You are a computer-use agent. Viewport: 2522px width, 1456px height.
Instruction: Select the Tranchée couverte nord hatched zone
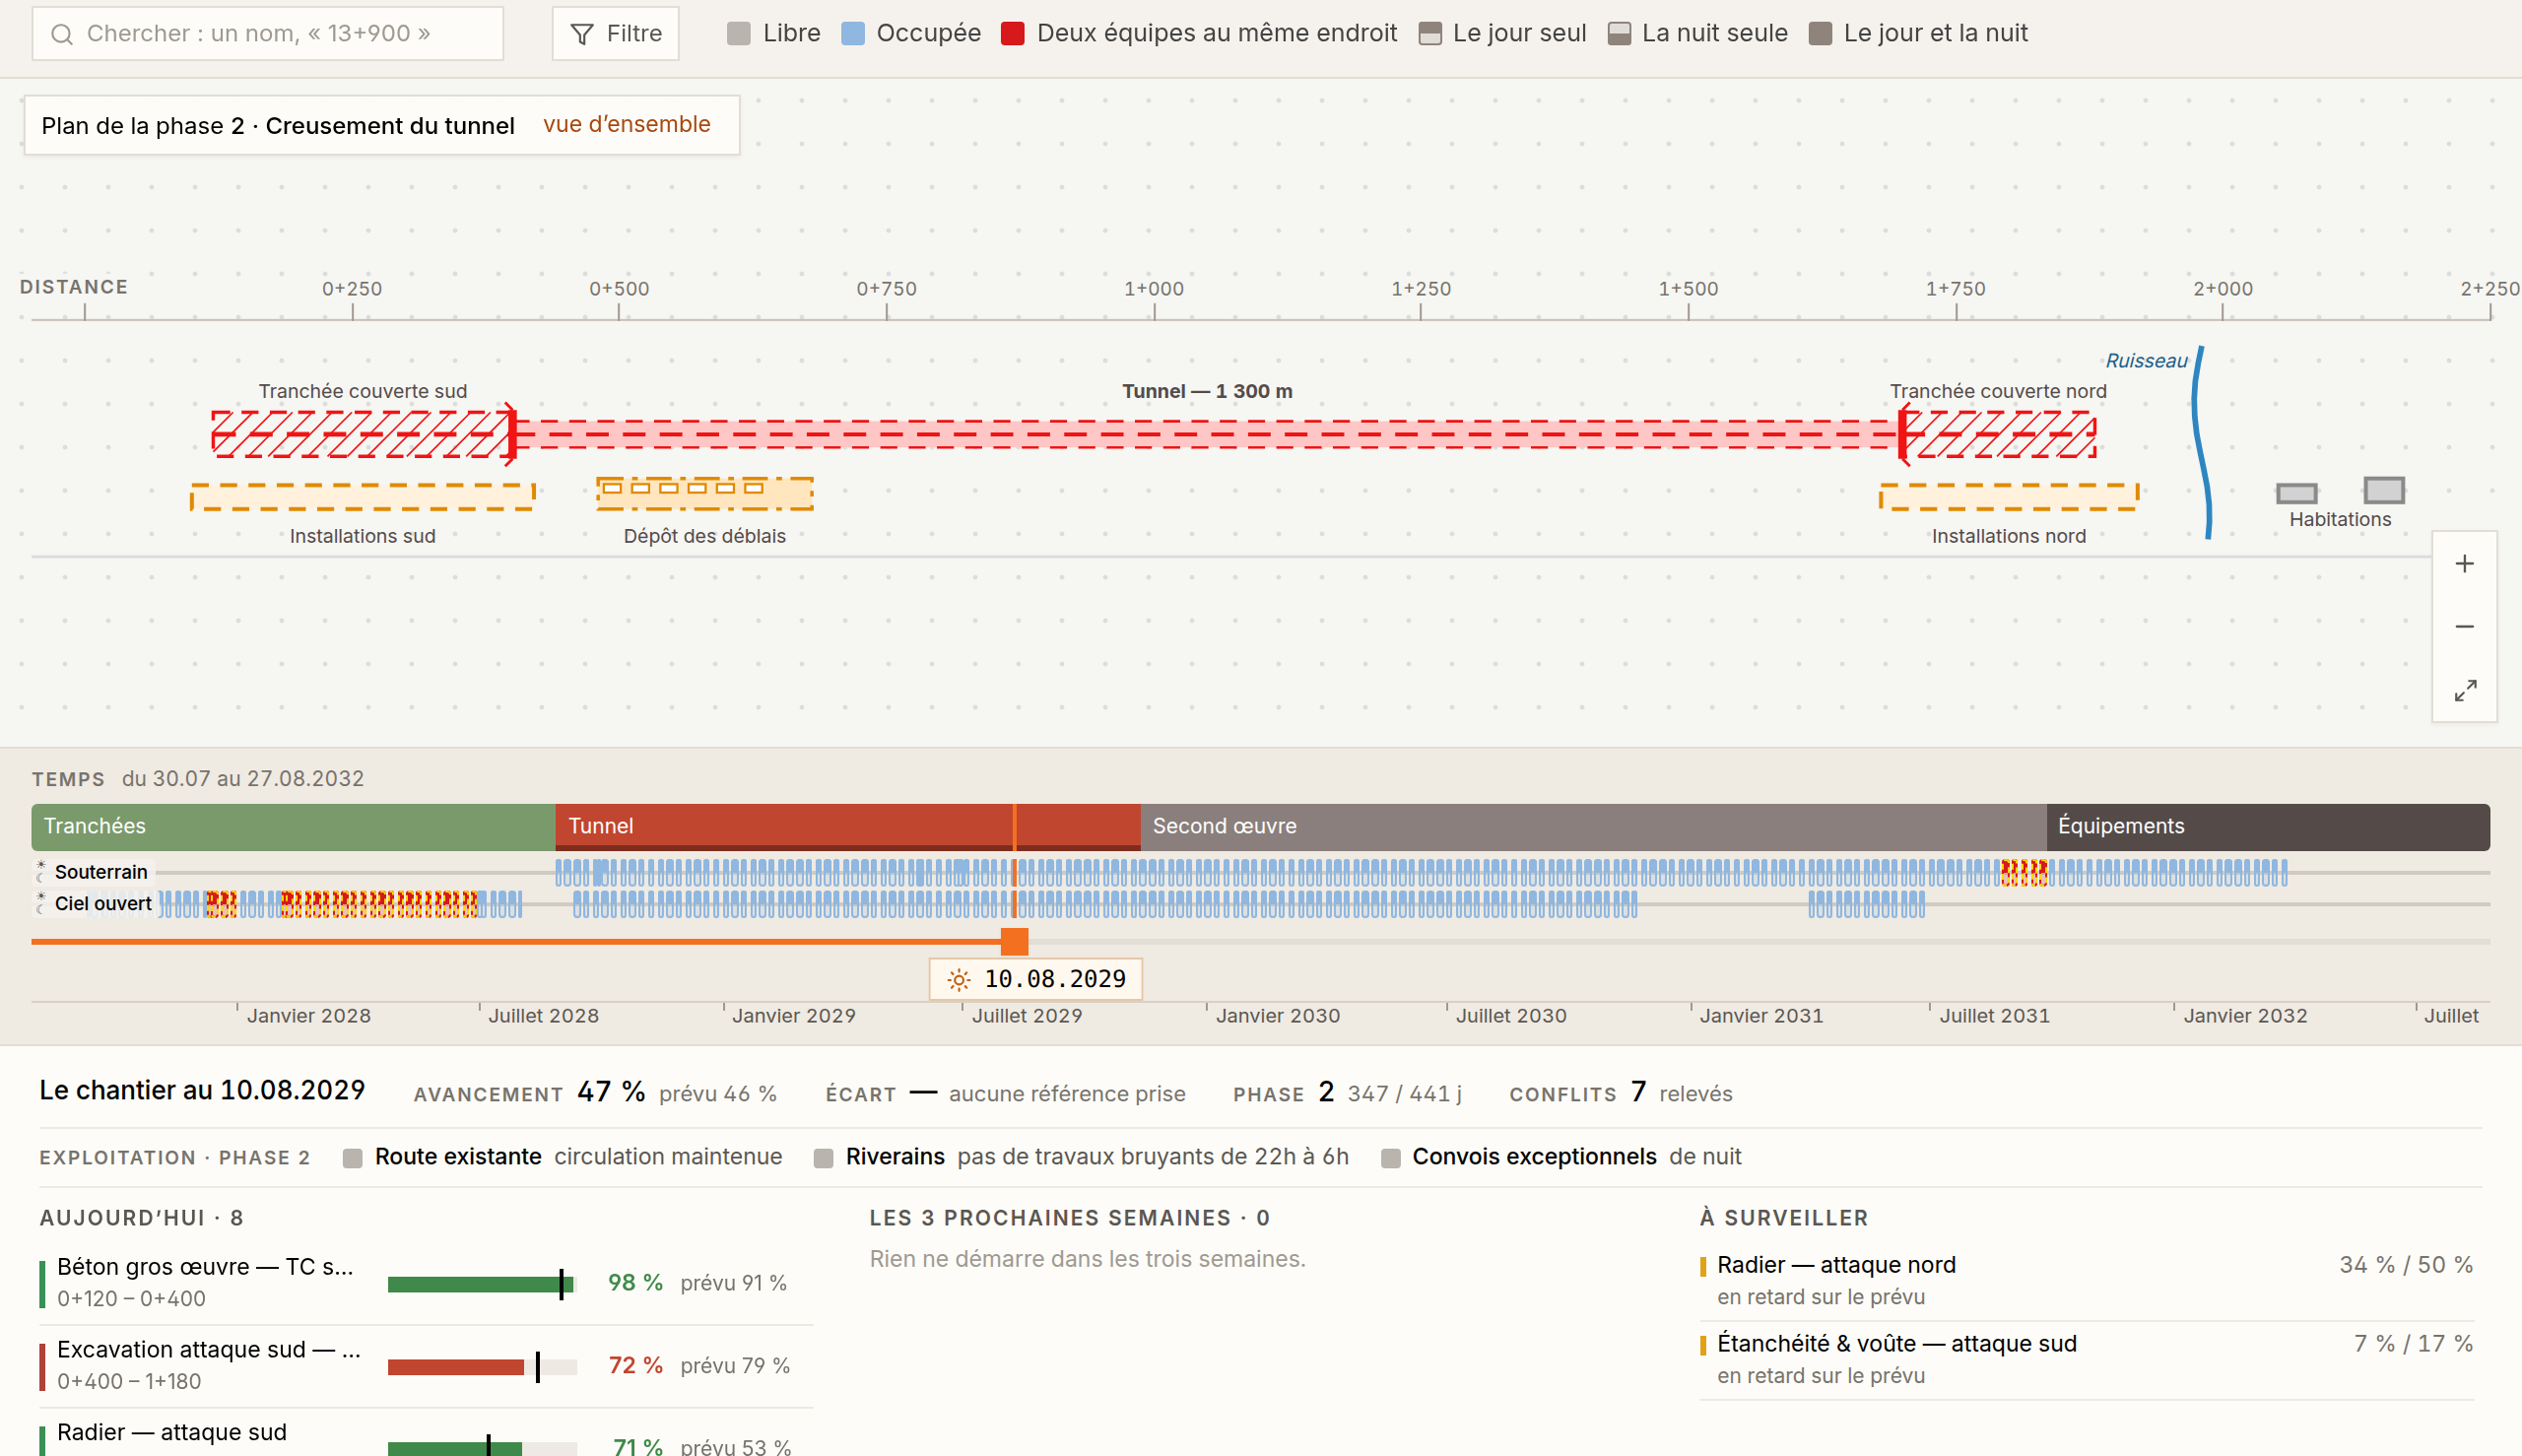1998,434
